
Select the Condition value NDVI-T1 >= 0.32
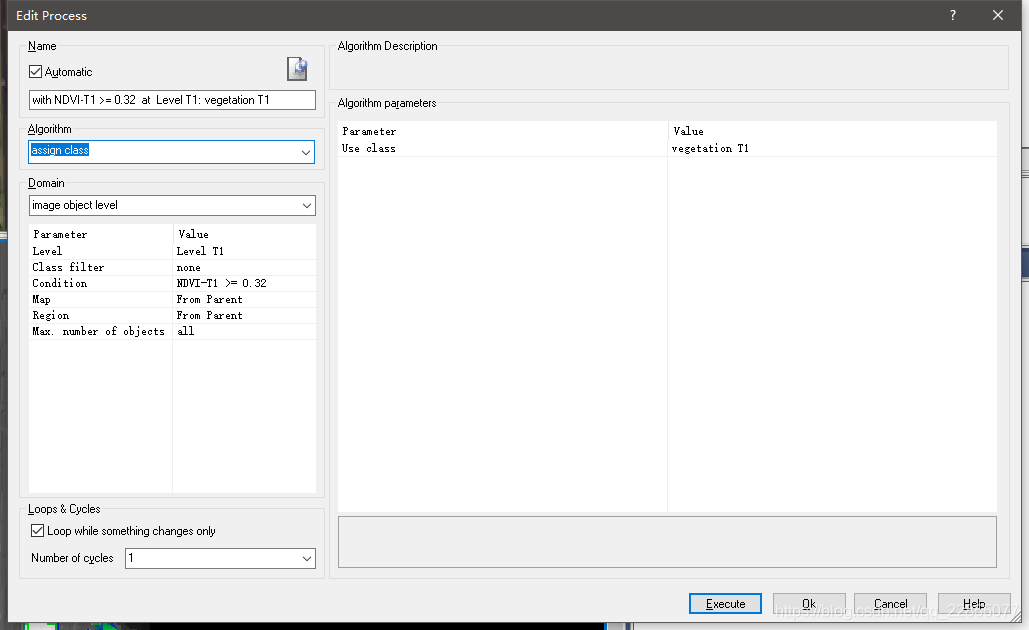point(244,283)
